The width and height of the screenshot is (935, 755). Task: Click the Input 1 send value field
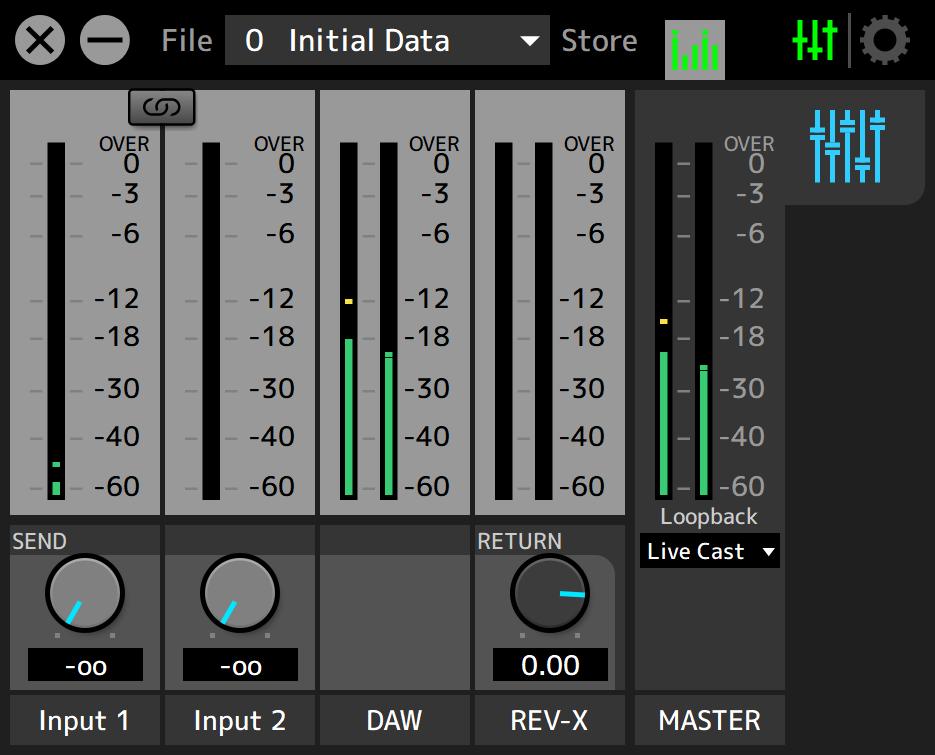tap(85, 666)
